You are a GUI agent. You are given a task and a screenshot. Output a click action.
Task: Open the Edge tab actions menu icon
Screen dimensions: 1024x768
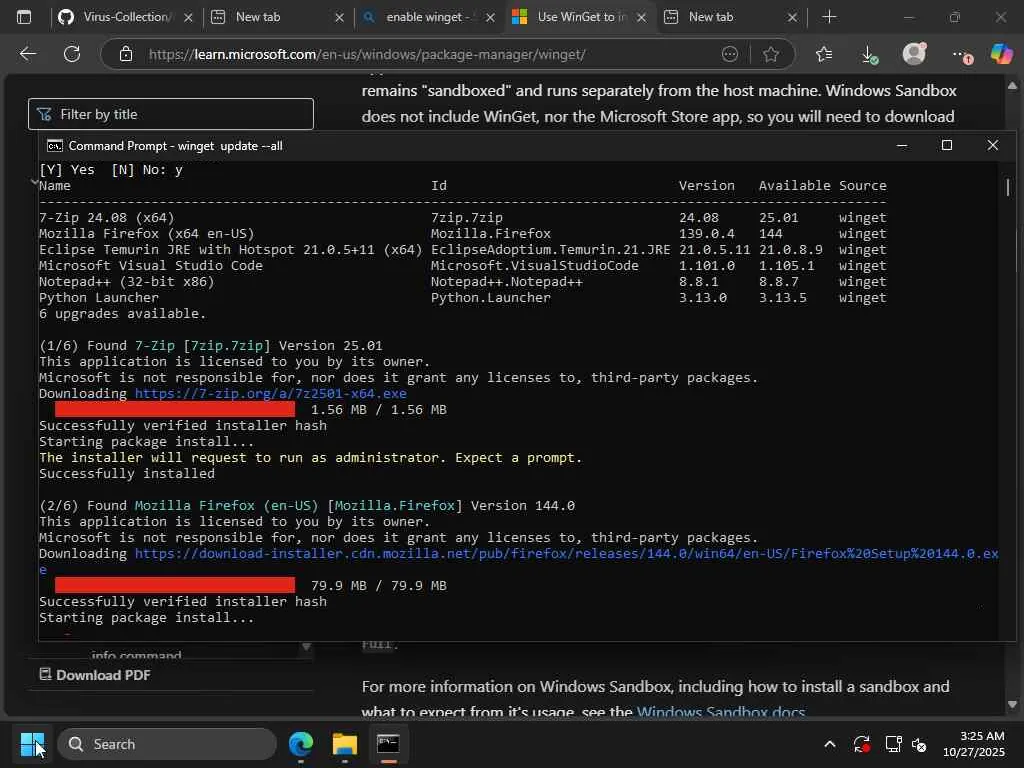pyautogui.click(x=24, y=17)
